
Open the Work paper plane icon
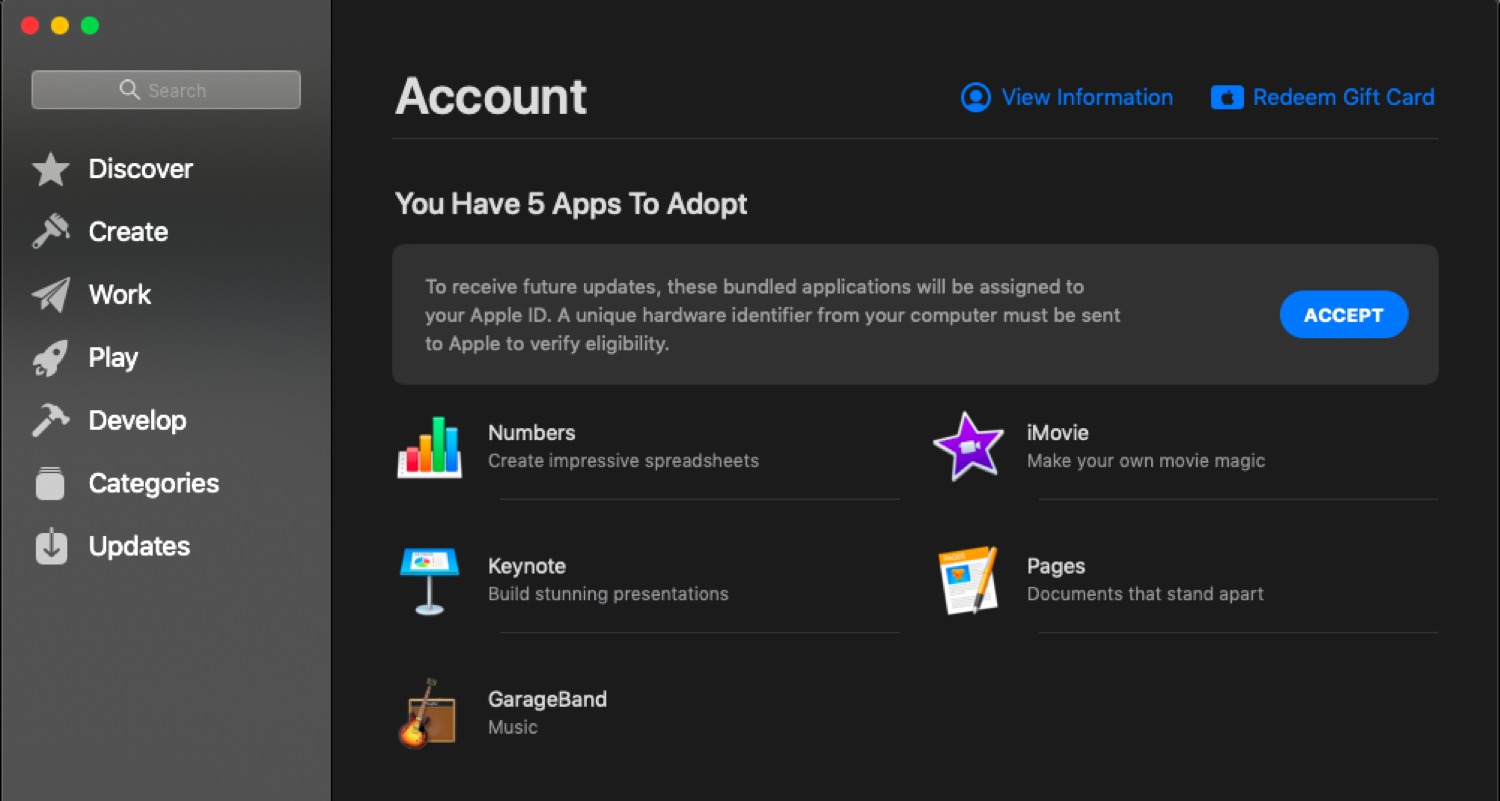50,295
